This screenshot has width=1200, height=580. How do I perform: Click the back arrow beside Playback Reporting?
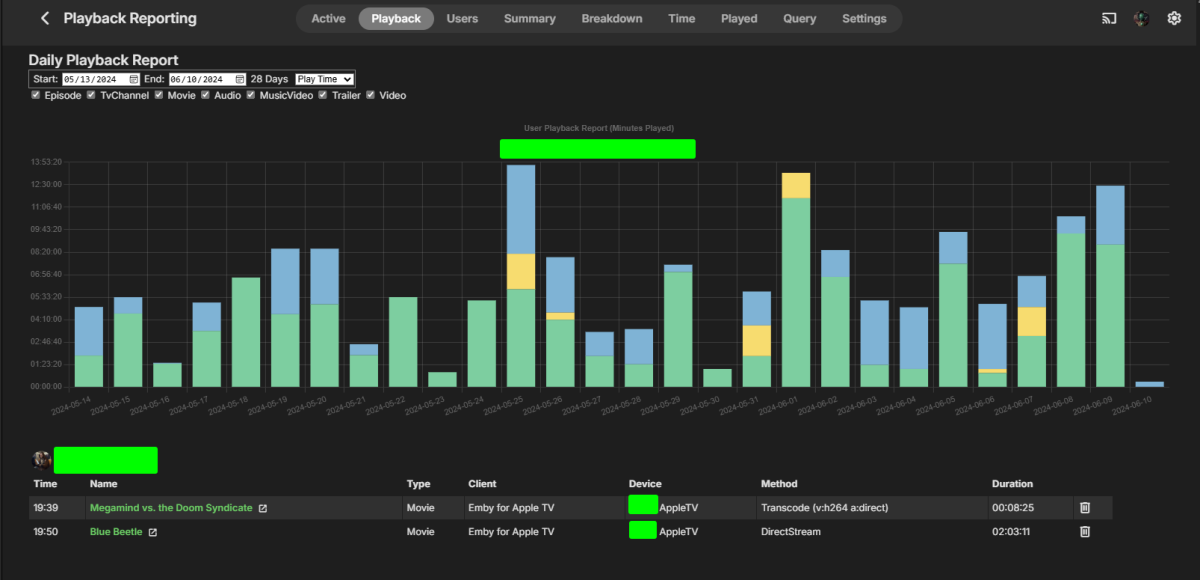point(45,19)
